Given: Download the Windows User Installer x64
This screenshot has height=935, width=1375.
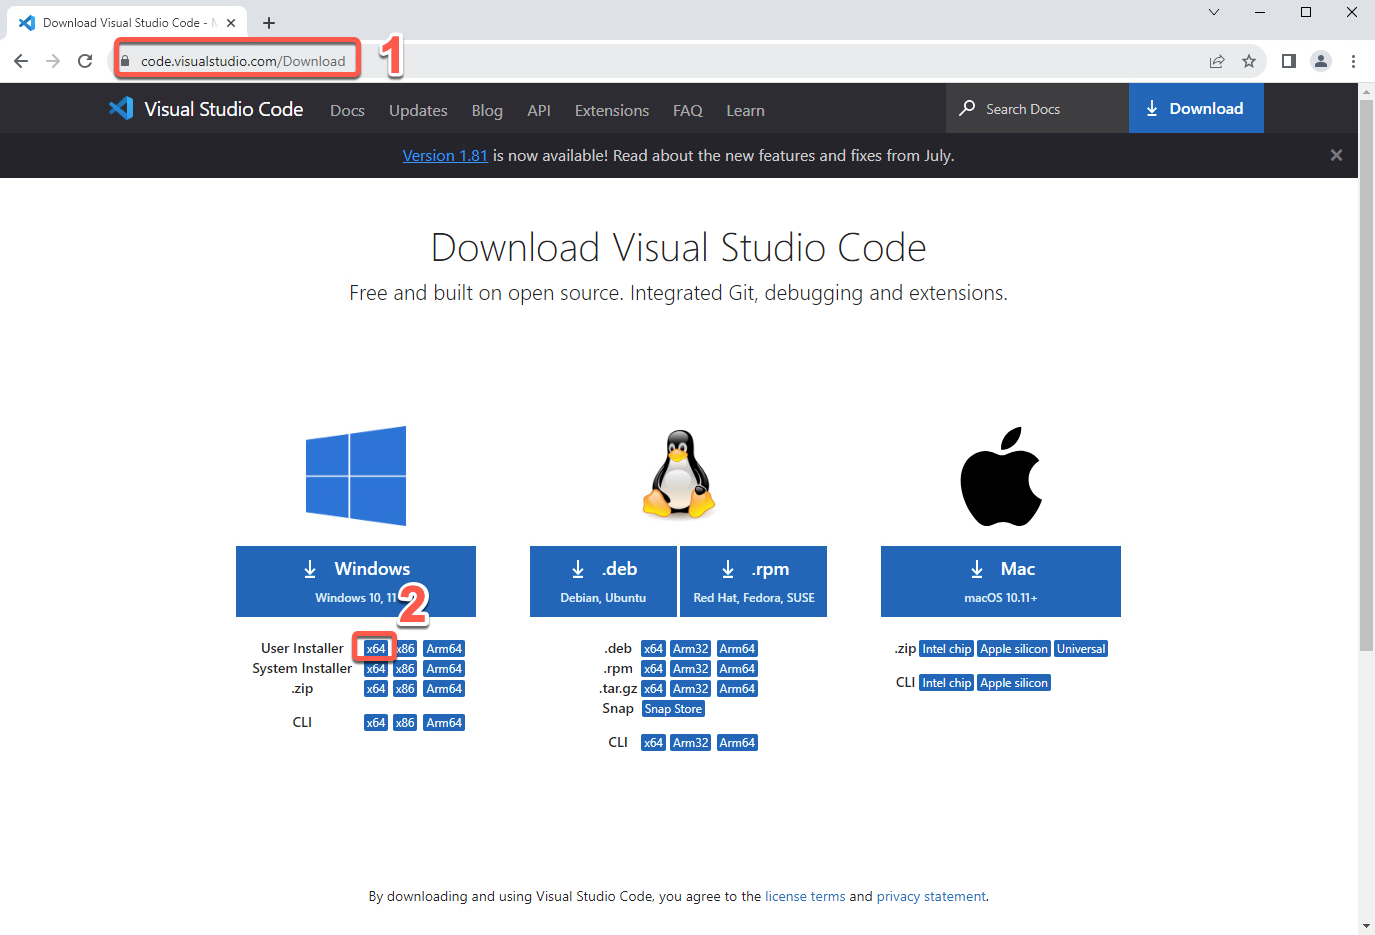Looking at the screenshot, I should click(x=375, y=649).
